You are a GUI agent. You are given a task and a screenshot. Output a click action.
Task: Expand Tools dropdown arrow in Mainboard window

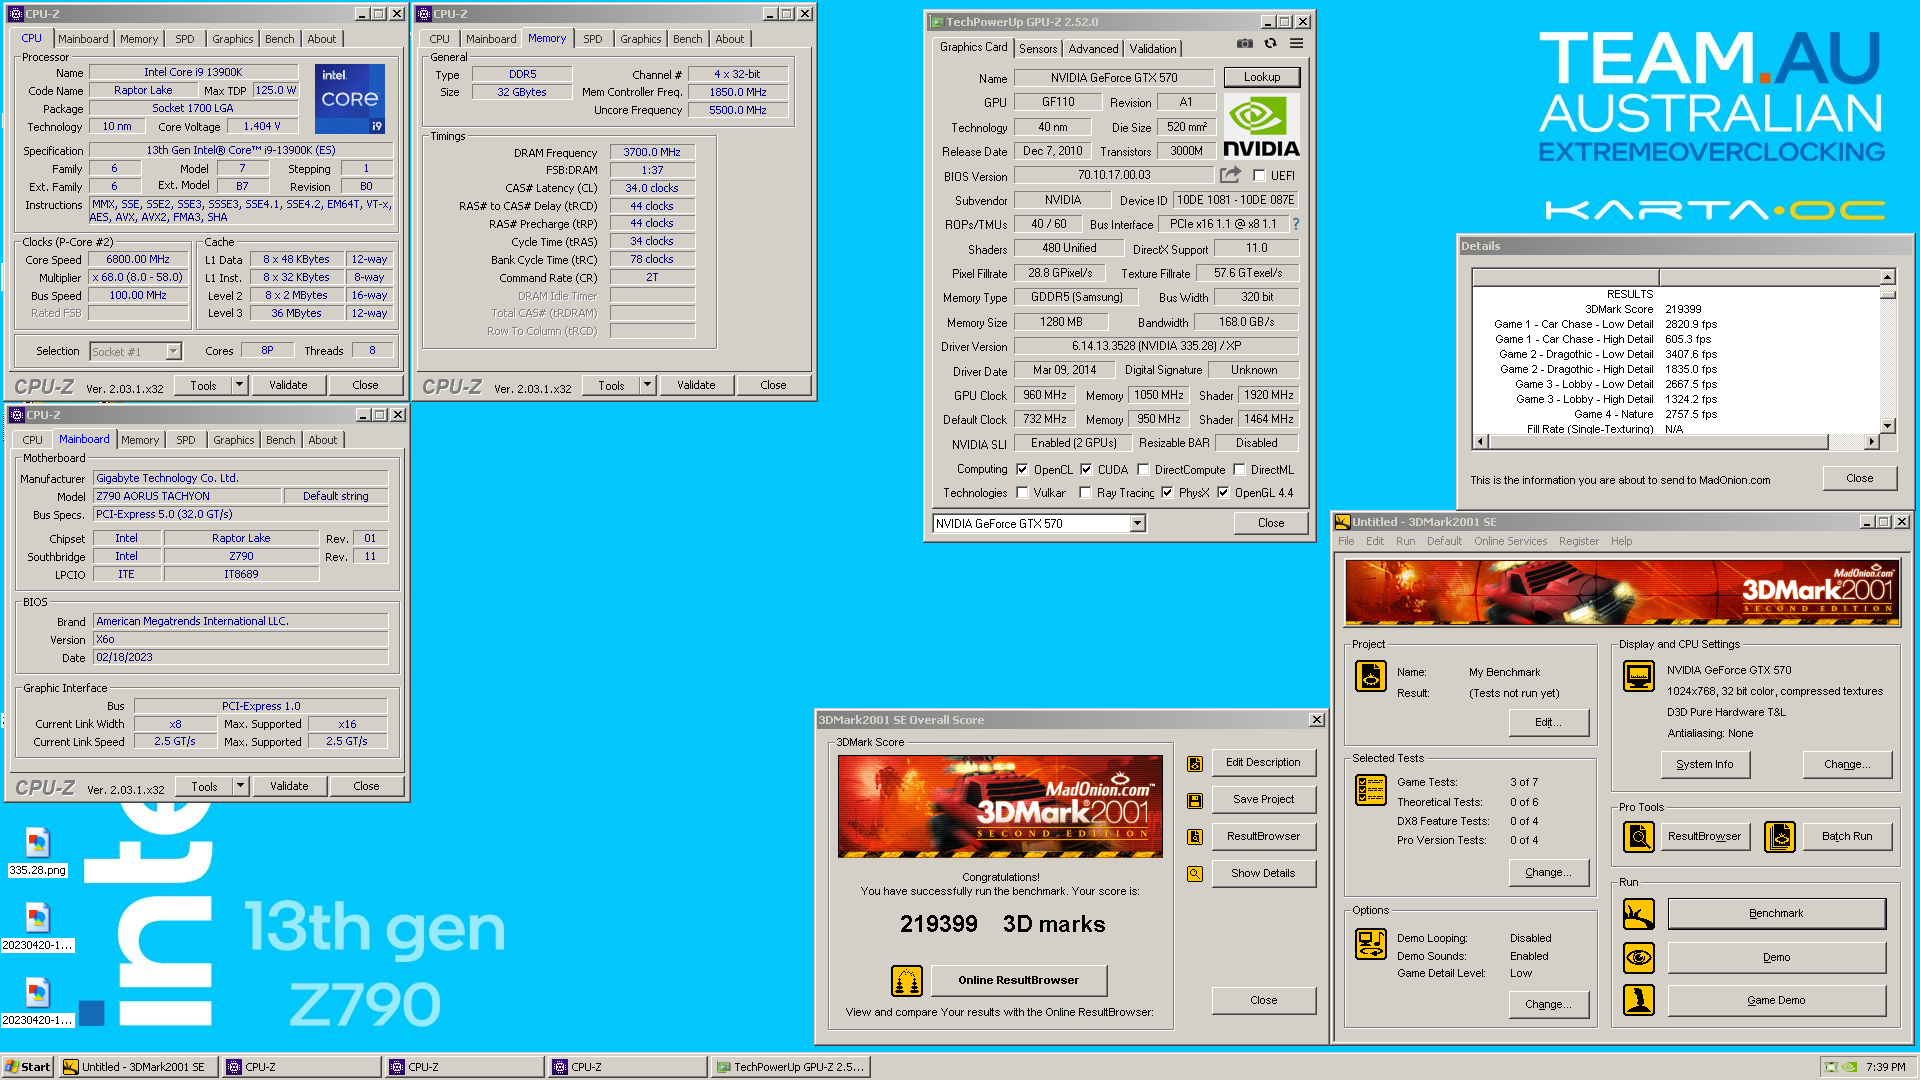(x=240, y=786)
